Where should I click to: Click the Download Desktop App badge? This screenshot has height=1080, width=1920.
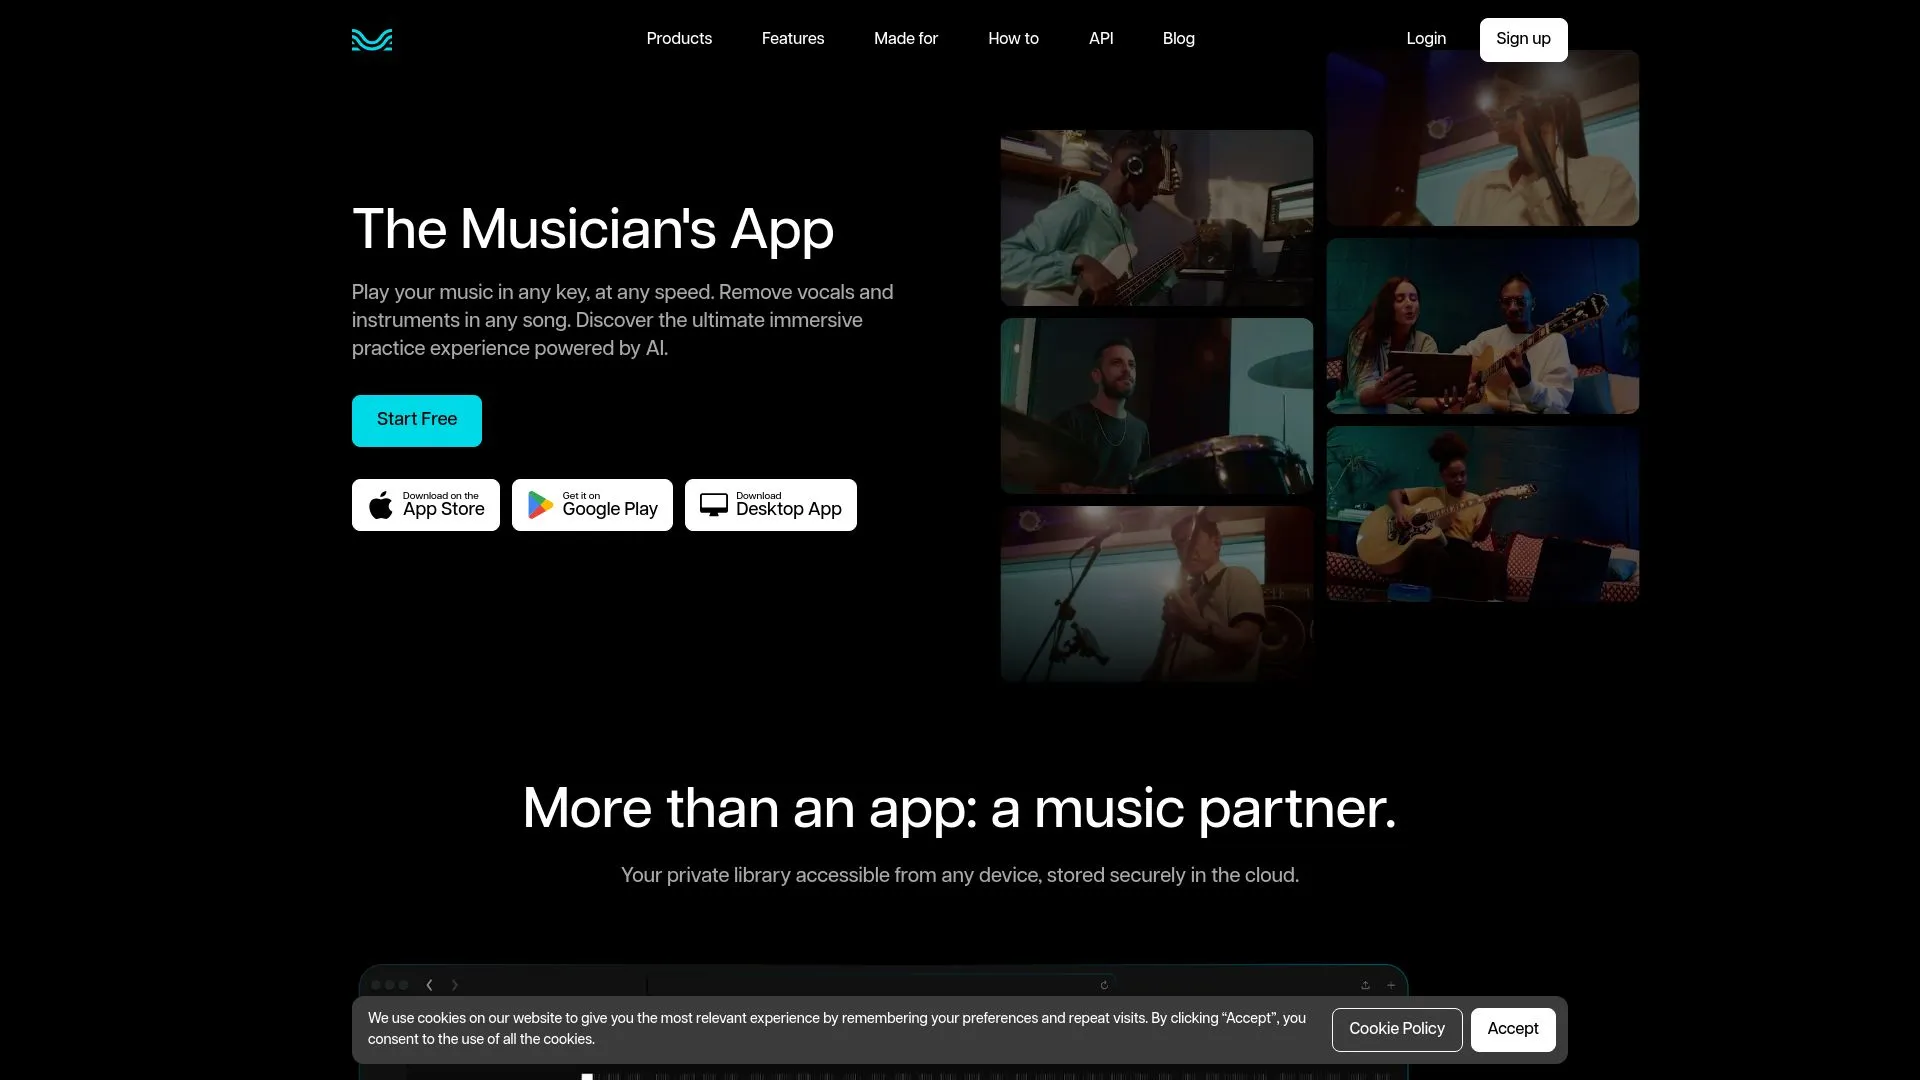[x=770, y=505]
